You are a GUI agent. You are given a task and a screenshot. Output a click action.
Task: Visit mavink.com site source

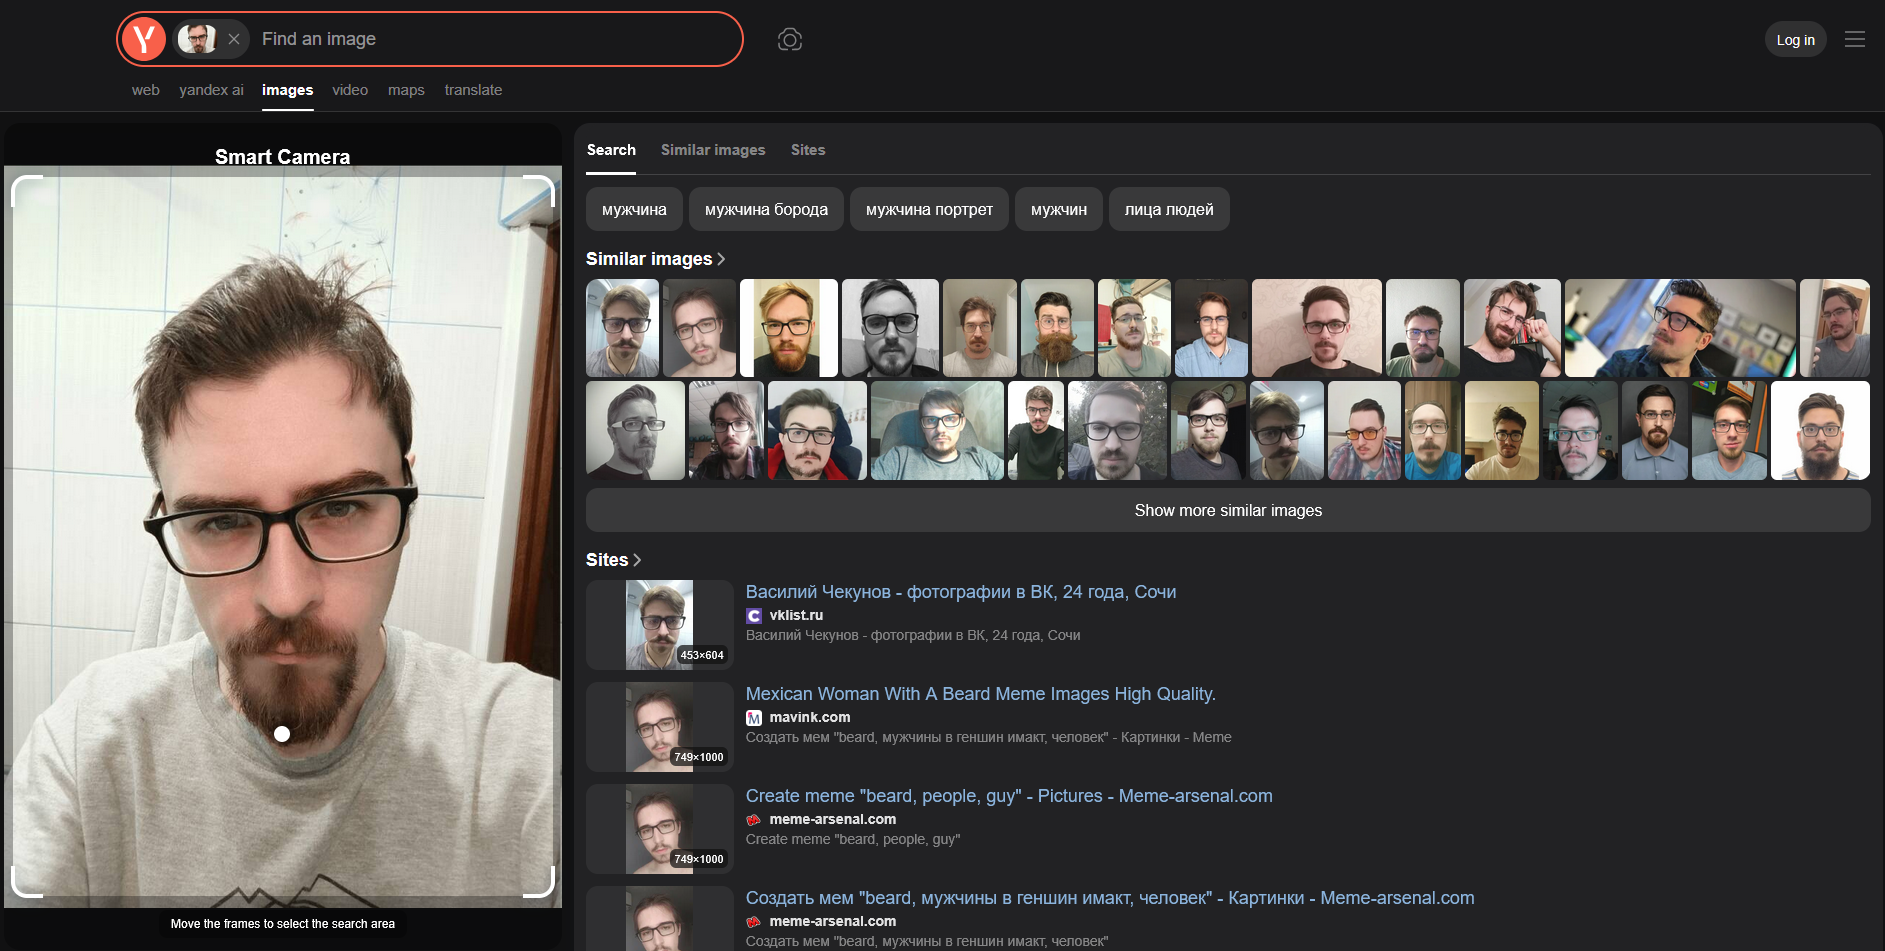click(x=810, y=717)
